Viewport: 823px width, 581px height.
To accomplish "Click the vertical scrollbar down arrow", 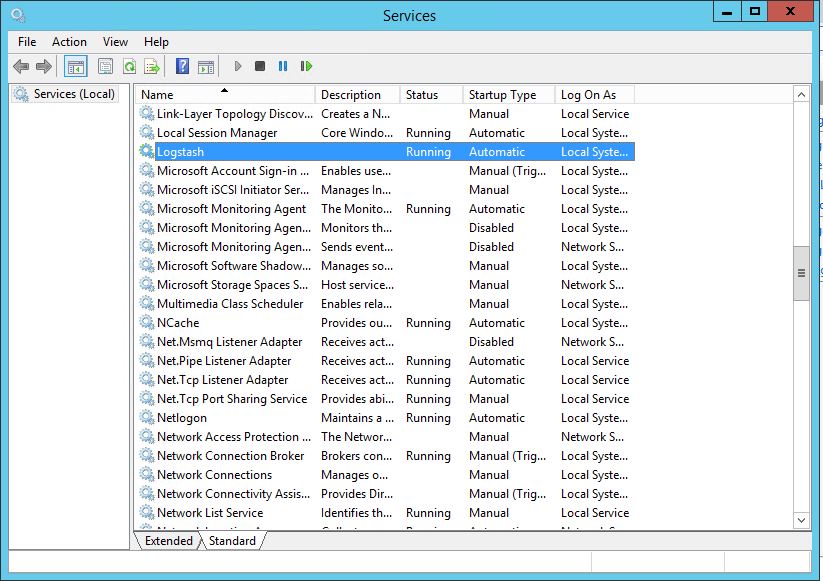I will tap(801, 520).
